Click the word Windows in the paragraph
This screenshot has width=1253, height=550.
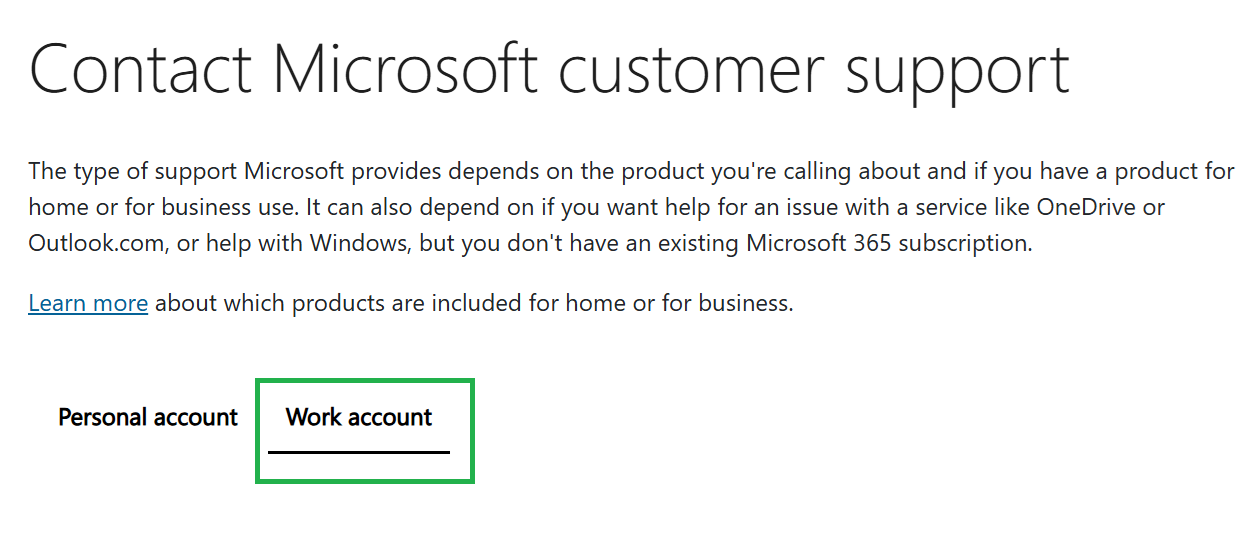click(355, 243)
